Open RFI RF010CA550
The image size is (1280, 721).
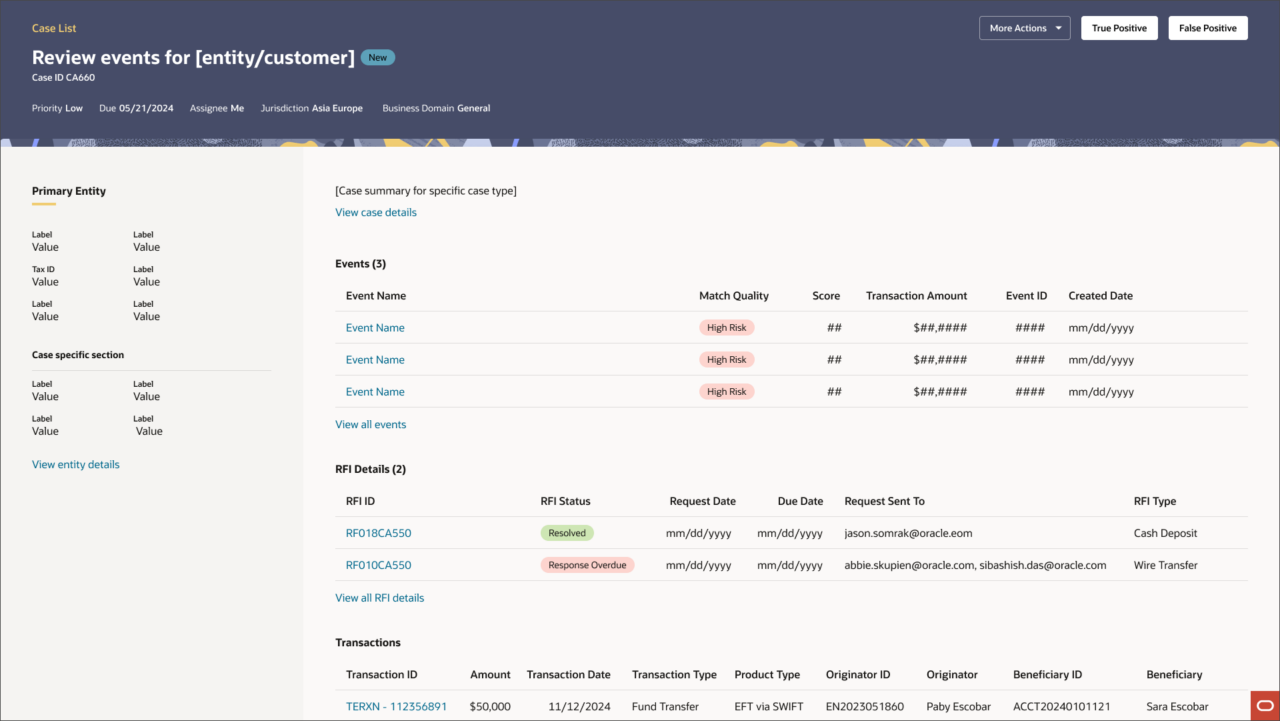[x=379, y=565]
